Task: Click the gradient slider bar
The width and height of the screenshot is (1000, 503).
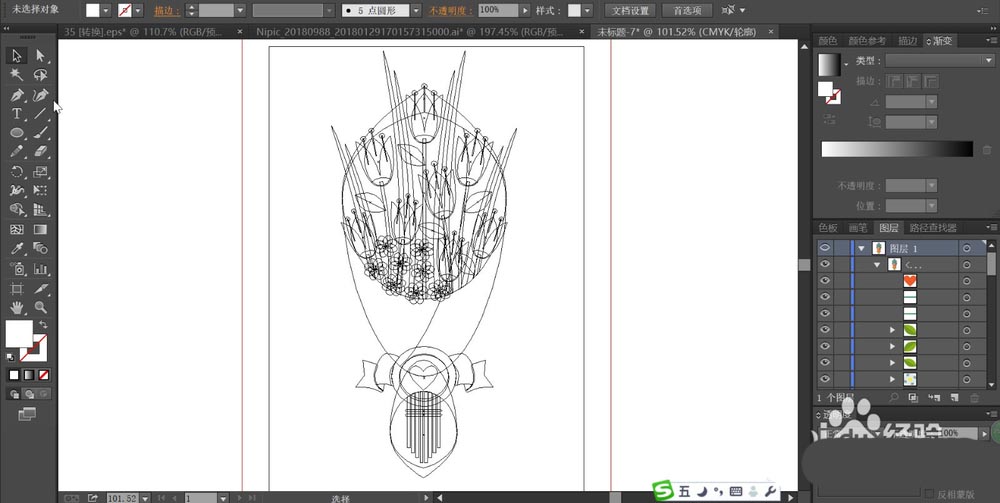Action: pos(897,149)
